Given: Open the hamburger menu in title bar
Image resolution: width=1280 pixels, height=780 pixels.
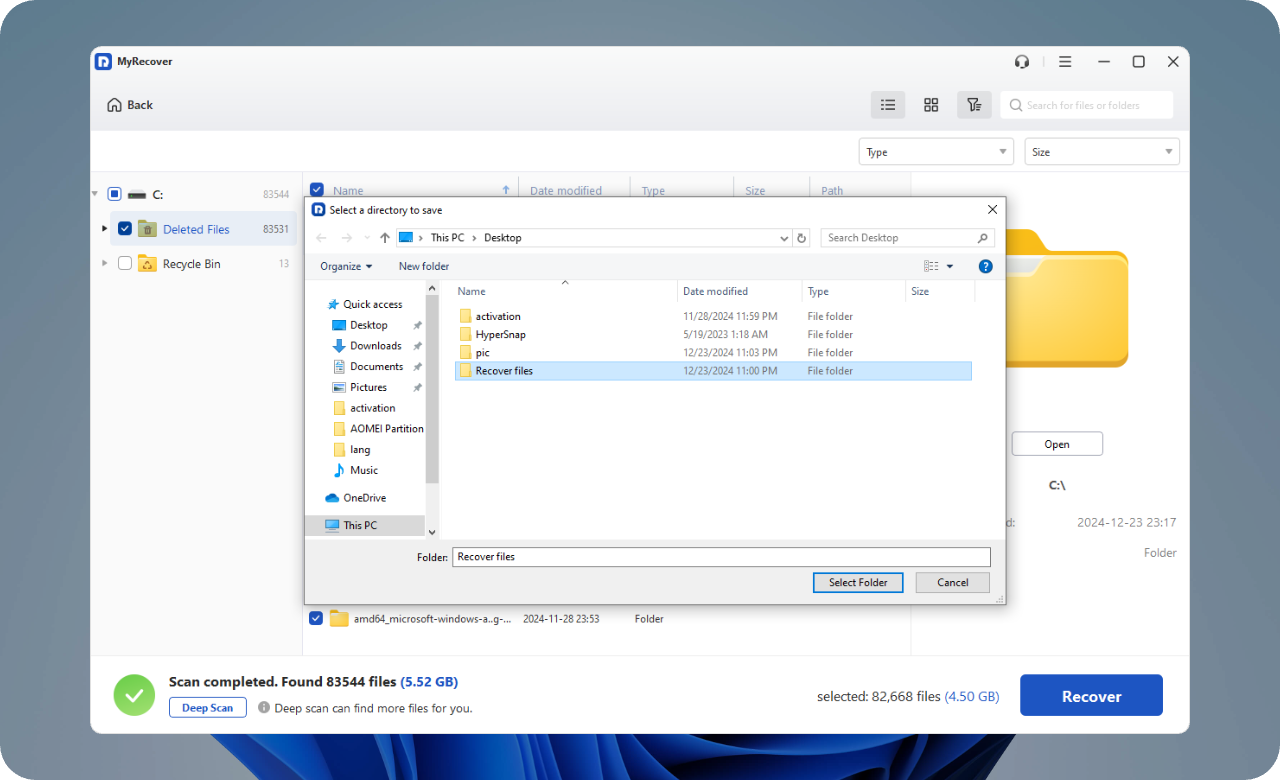Looking at the screenshot, I should click(1065, 62).
